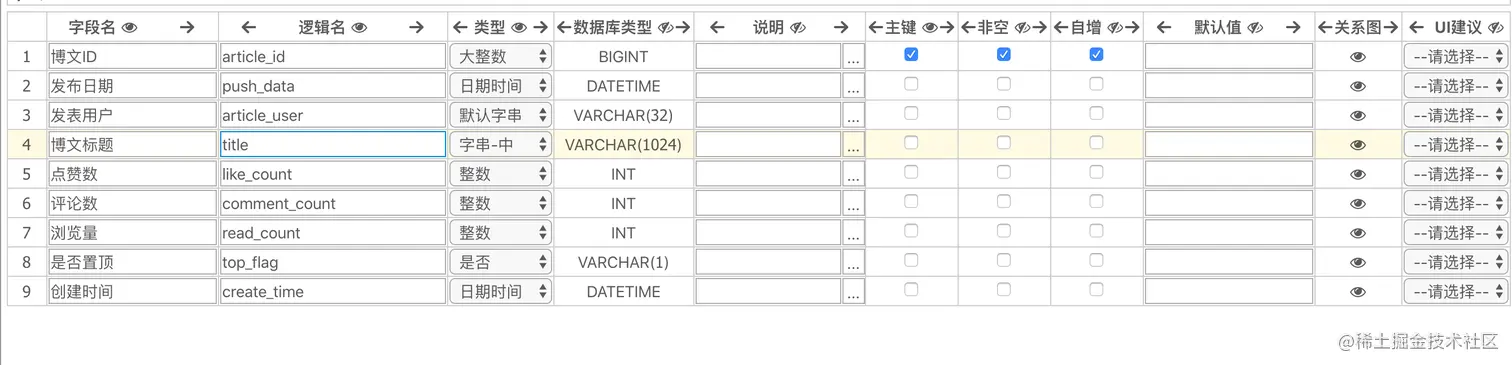Viewport: 1512px width, 365px height.
Task: Click the comment_count logical name field
Action: click(x=332, y=204)
